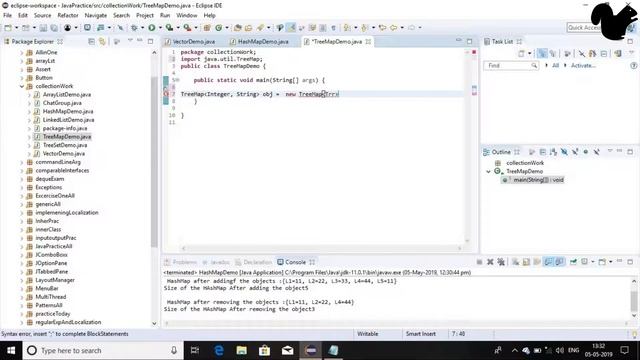
Task: Click editor horizontal scrollbar
Action: pos(322,248)
